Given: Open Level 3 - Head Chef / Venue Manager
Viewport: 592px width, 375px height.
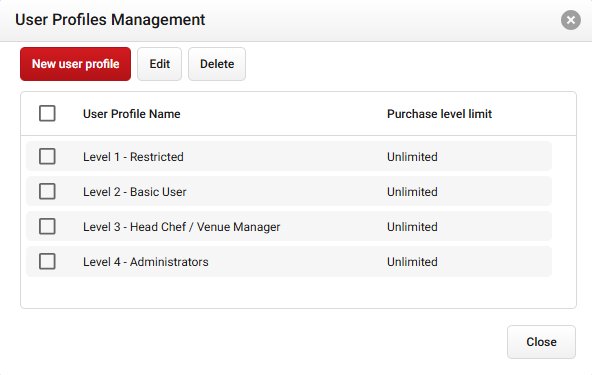Looking at the screenshot, I should 182,227.
